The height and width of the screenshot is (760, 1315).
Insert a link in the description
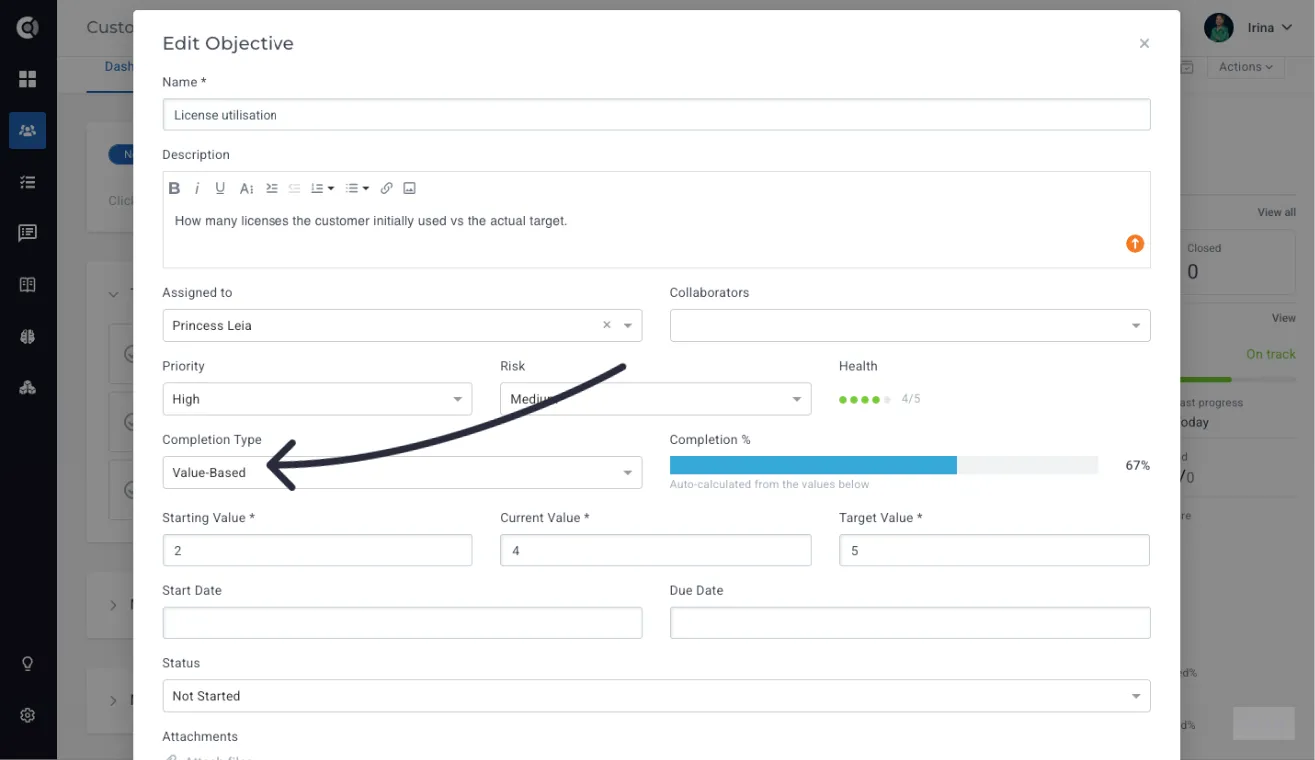point(386,188)
